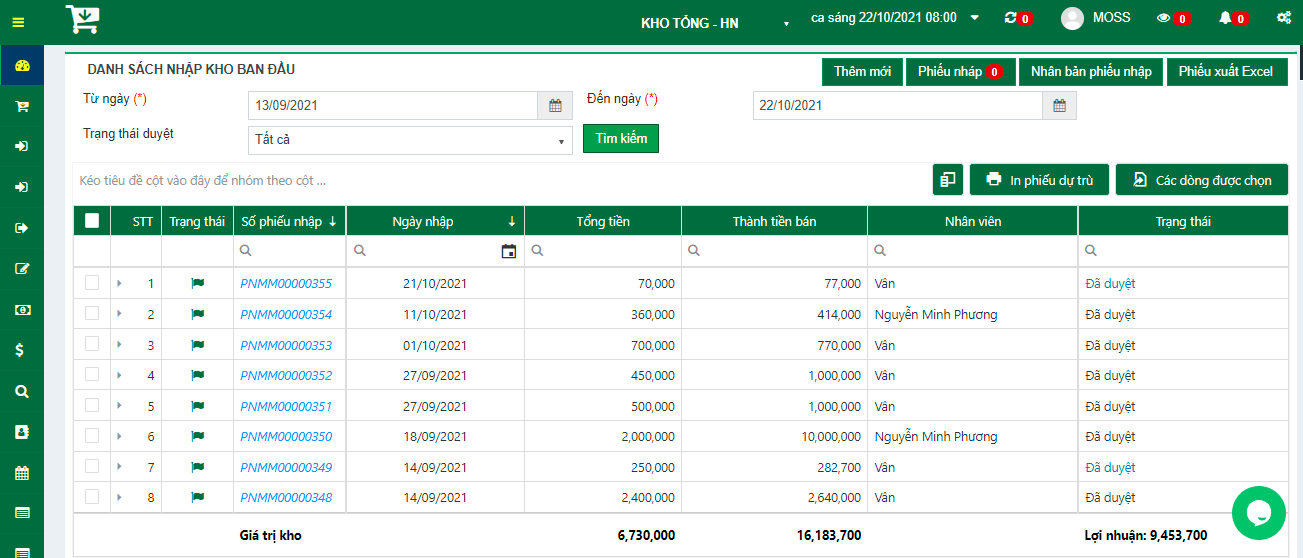
Task: Click the notification bell icon
Action: pyautogui.click(x=1225, y=18)
